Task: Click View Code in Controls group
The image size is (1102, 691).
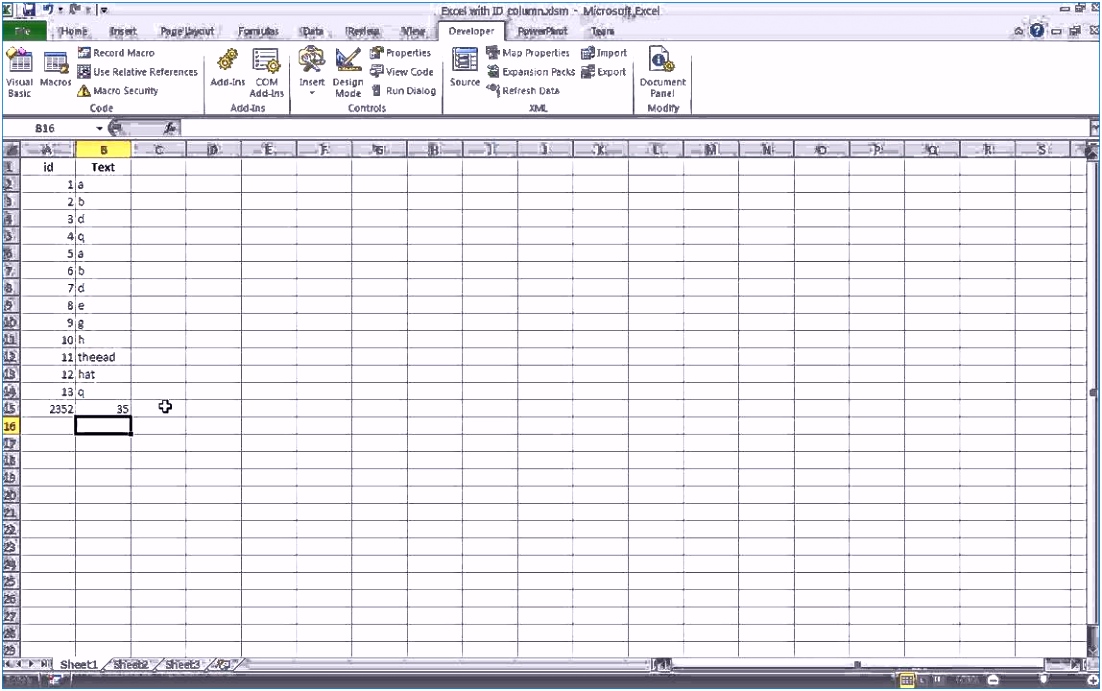Action: tap(401, 72)
